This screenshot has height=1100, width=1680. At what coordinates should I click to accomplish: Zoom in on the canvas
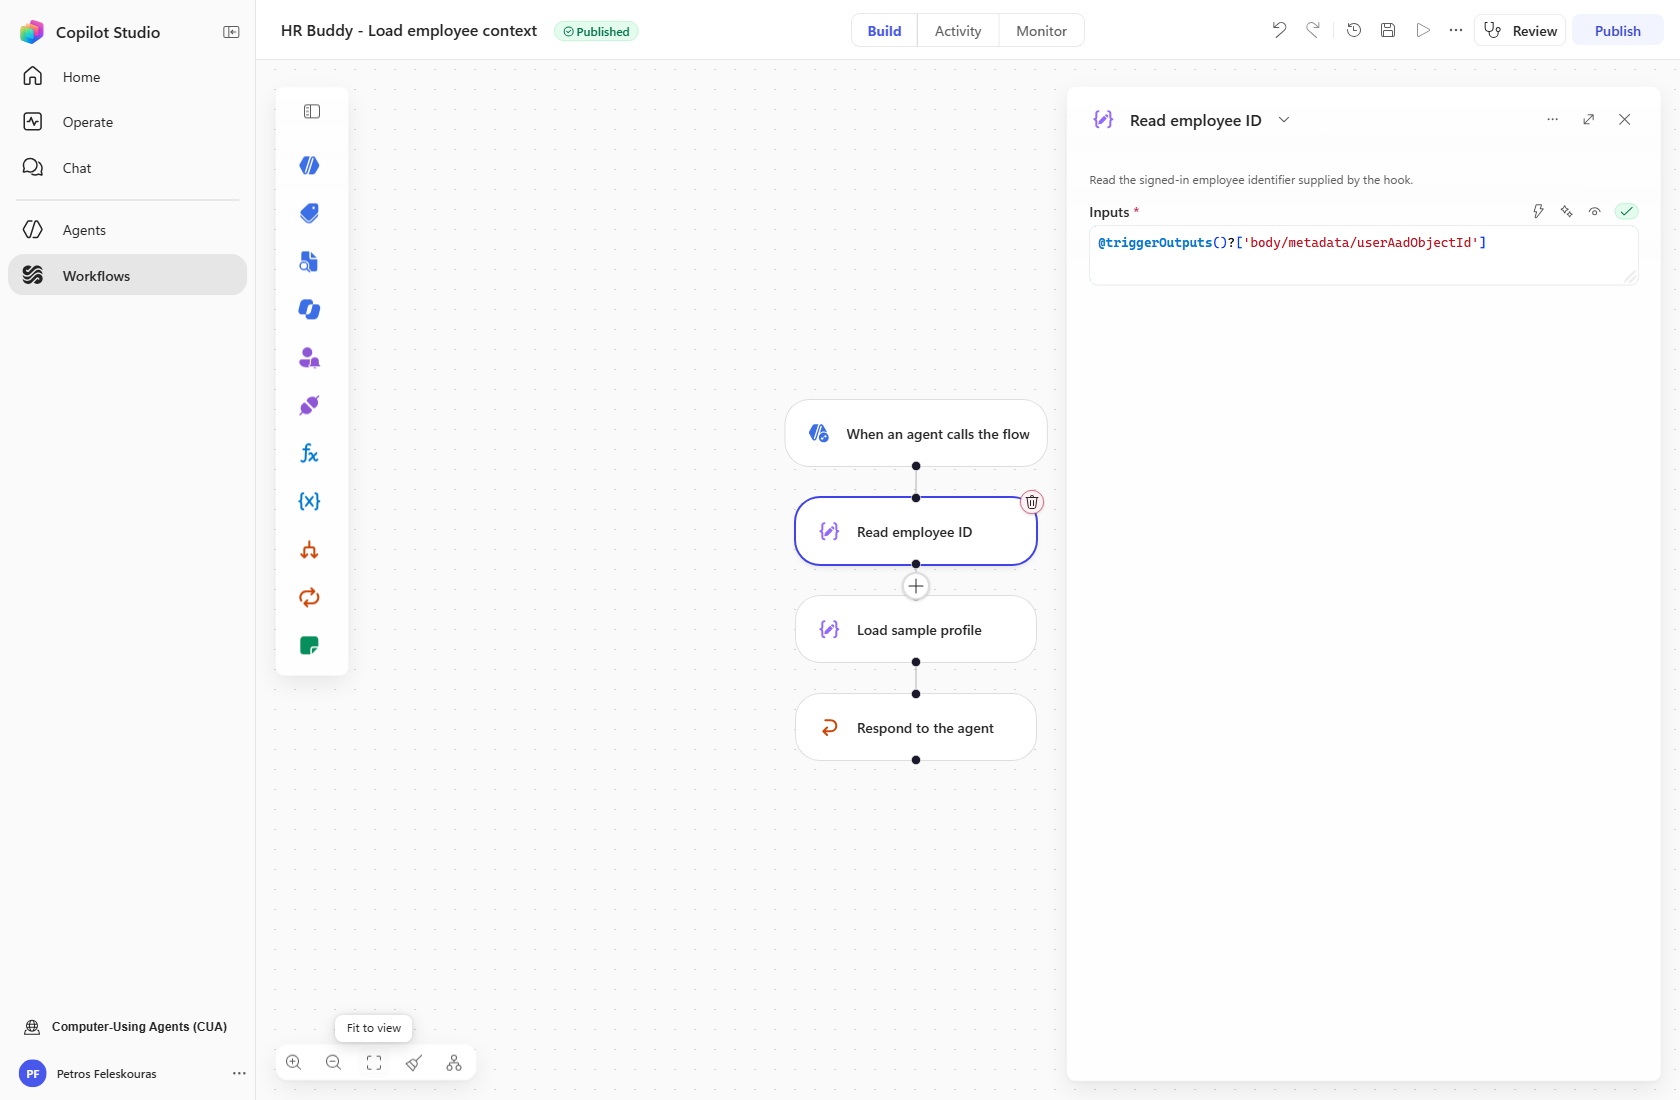click(293, 1062)
